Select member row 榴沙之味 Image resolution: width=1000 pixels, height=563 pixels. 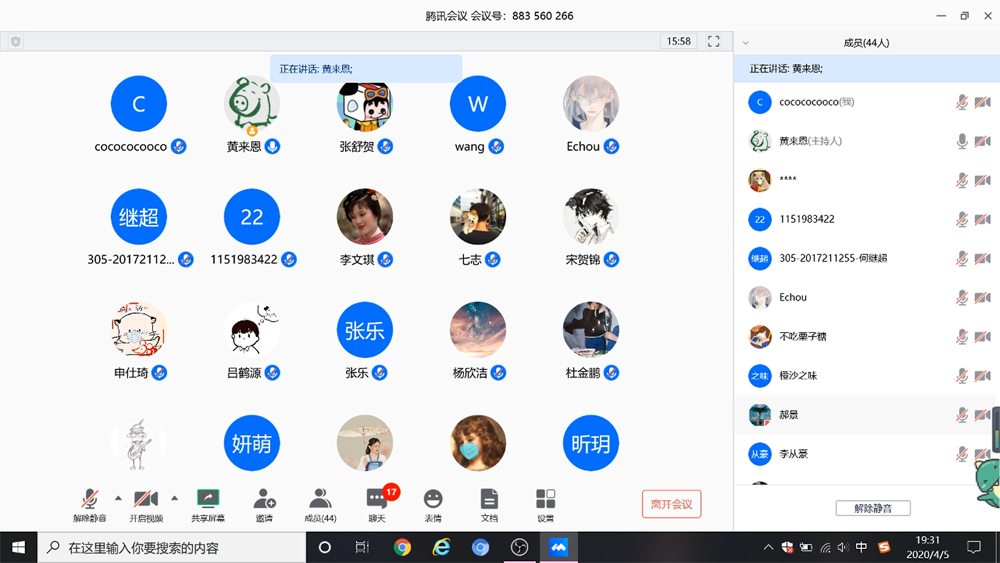(x=867, y=376)
